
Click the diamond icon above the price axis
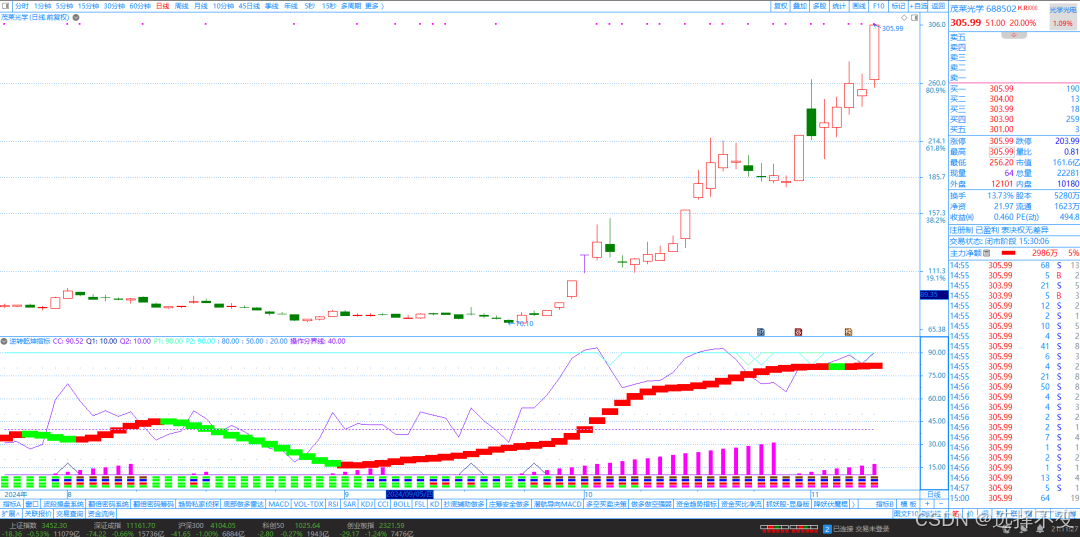pyautogui.click(x=904, y=16)
